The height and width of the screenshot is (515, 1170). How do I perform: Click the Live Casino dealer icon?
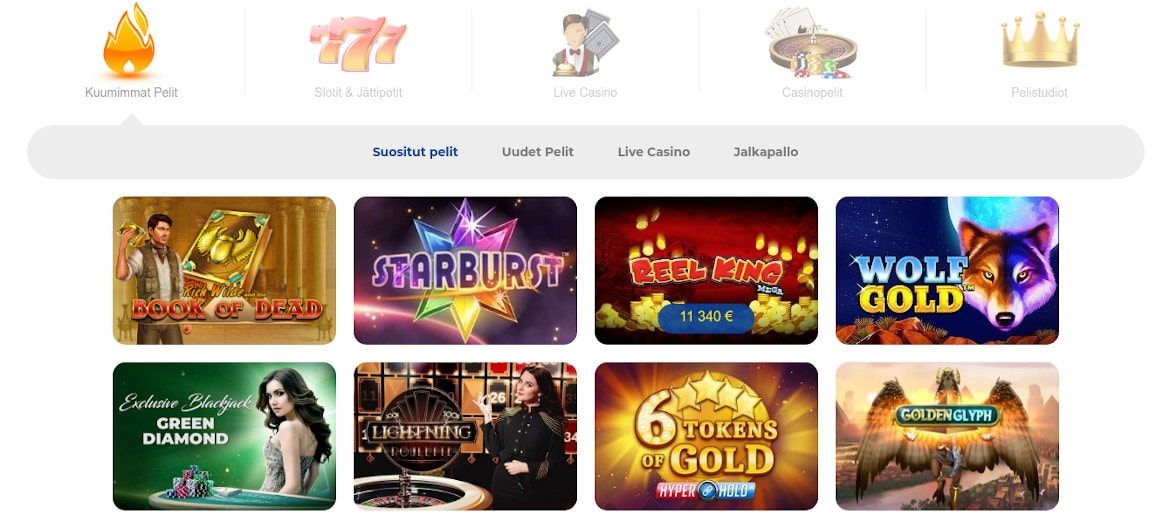[x=586, y=43]
